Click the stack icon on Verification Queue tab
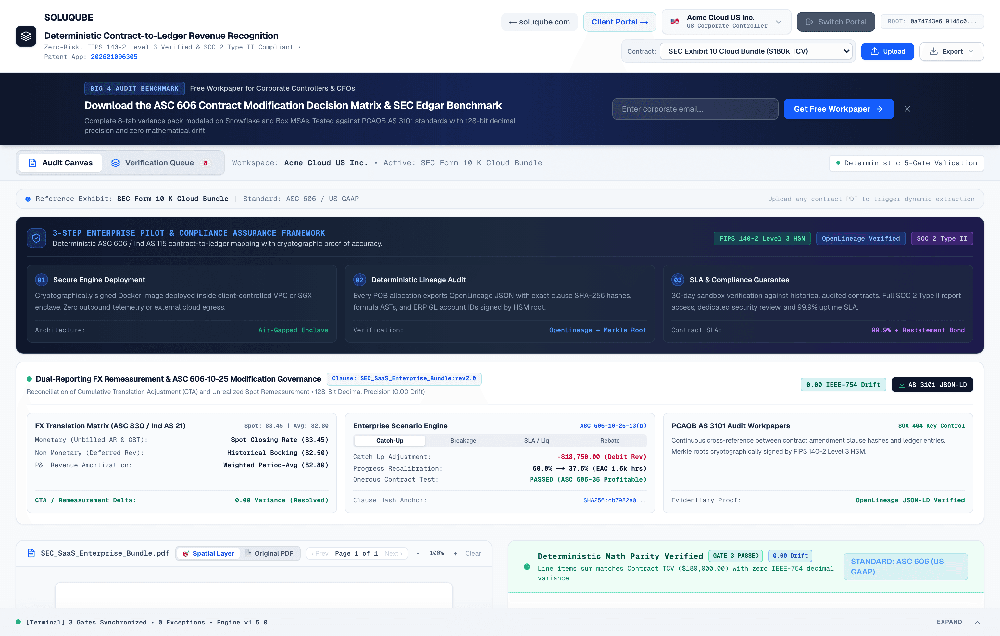Viewport: 1000px width, 636px height. [115, 163]
